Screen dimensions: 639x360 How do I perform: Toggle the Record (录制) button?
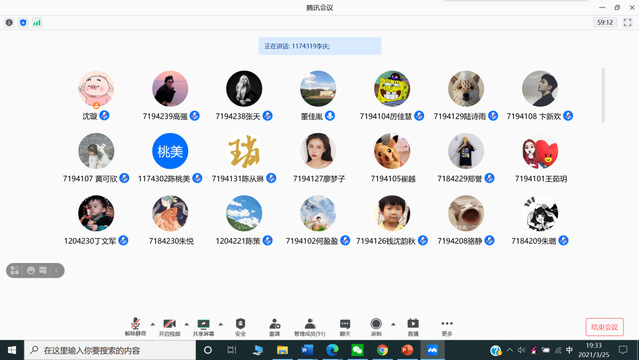pyautogui.click(x=376, y=327)
